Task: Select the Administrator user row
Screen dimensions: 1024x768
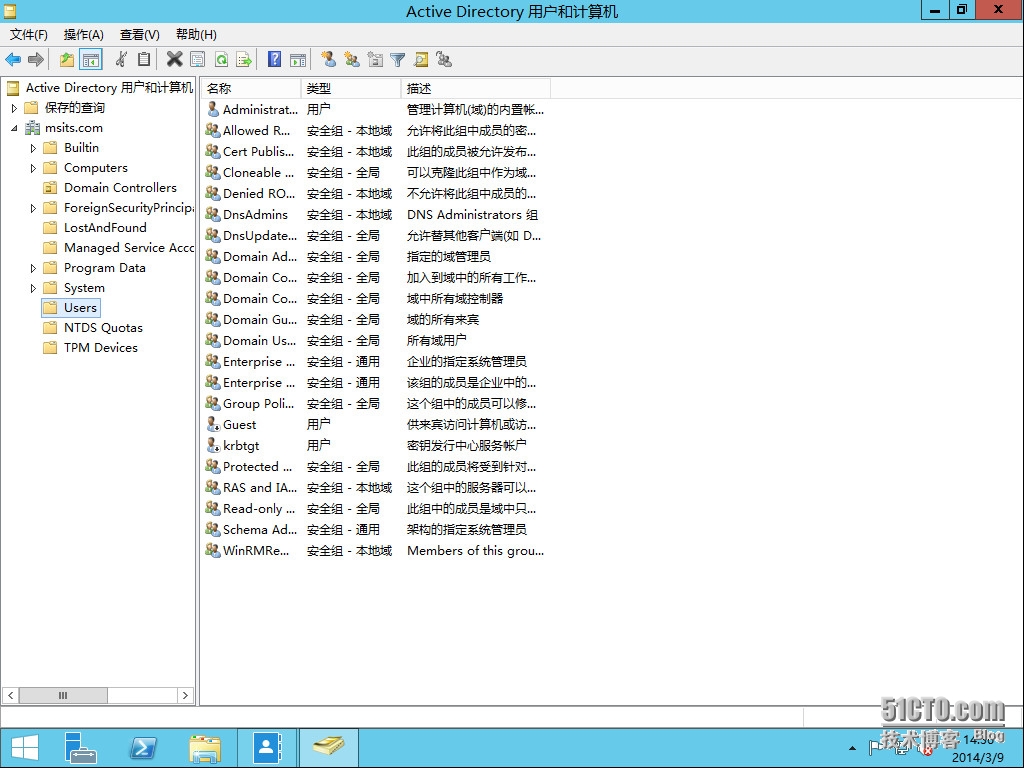Action: (375, 110)
